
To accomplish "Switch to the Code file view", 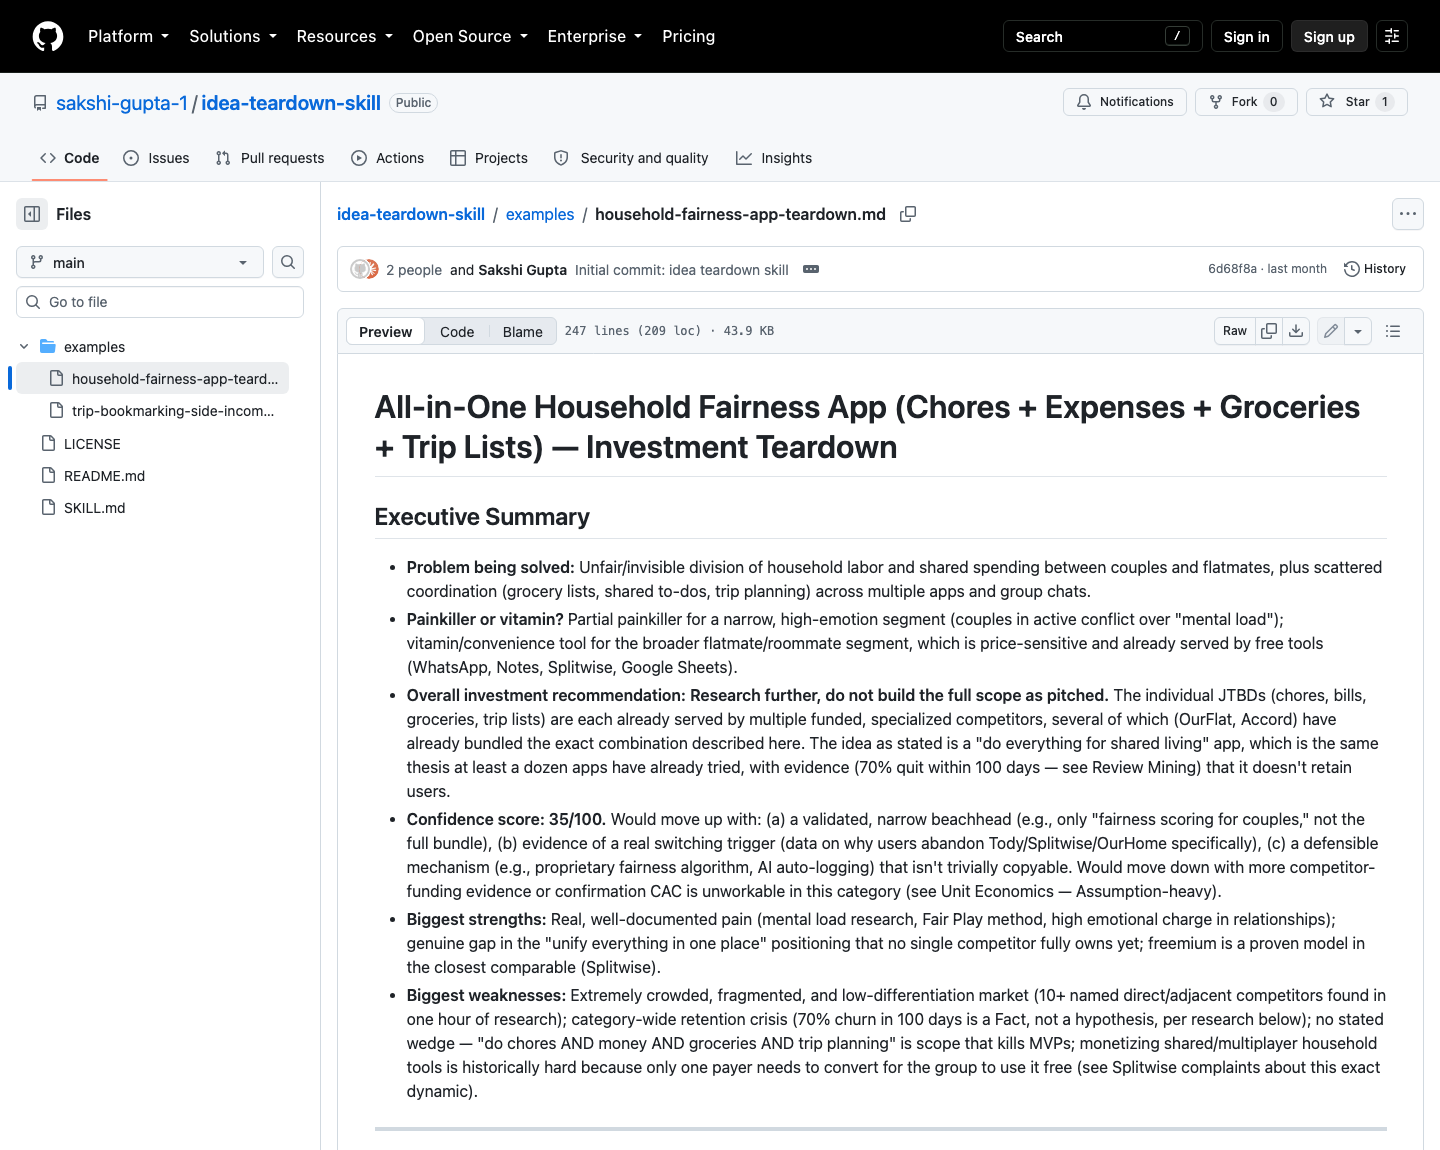I will tap(457, 332).
